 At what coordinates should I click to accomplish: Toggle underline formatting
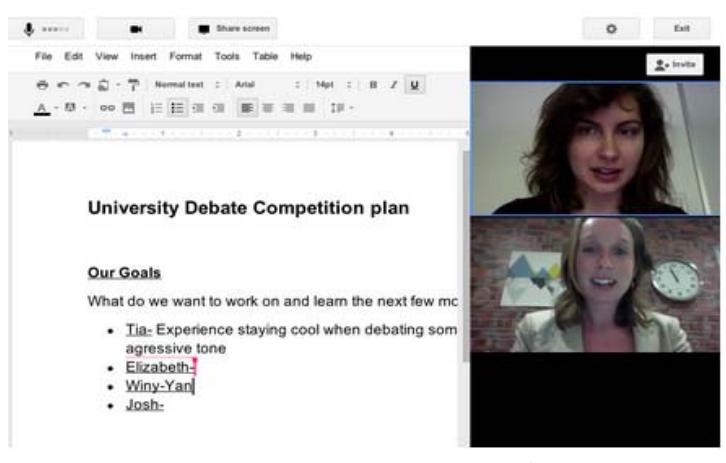click(x=414, y=85)
